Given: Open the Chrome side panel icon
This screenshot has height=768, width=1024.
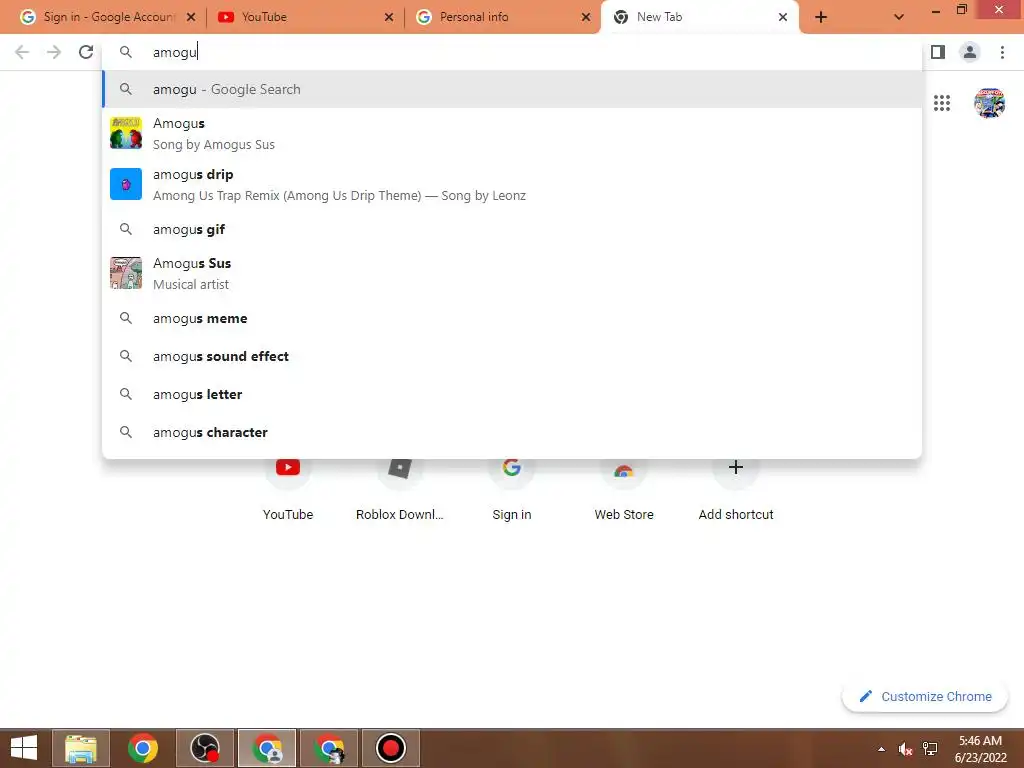Looking at the screenshot, I should click(938, 52).
